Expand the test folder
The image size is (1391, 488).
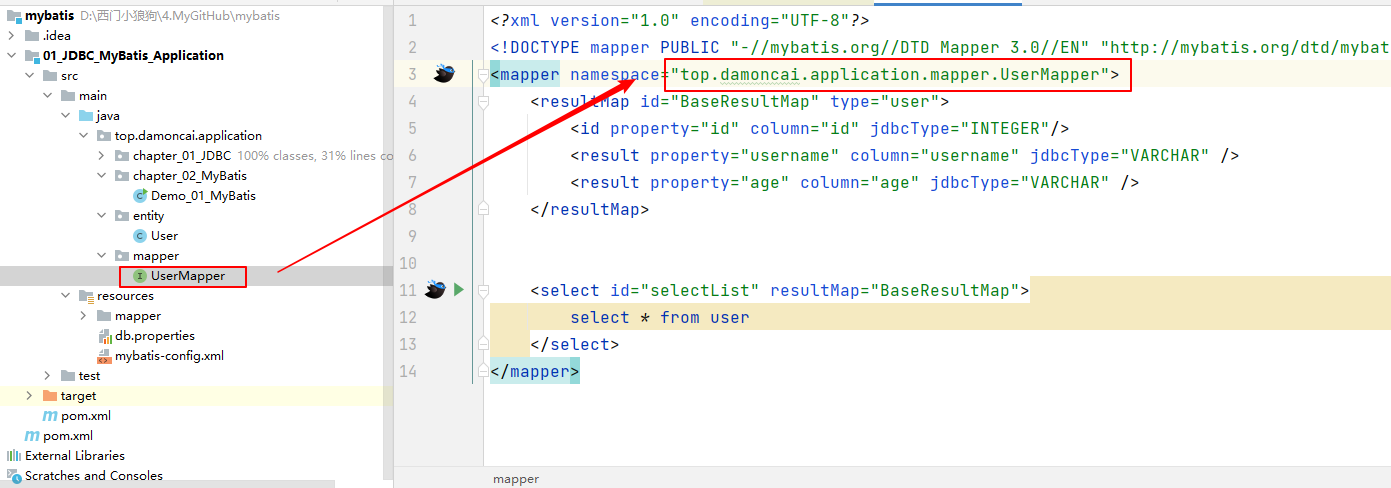[x=47, y=376]
